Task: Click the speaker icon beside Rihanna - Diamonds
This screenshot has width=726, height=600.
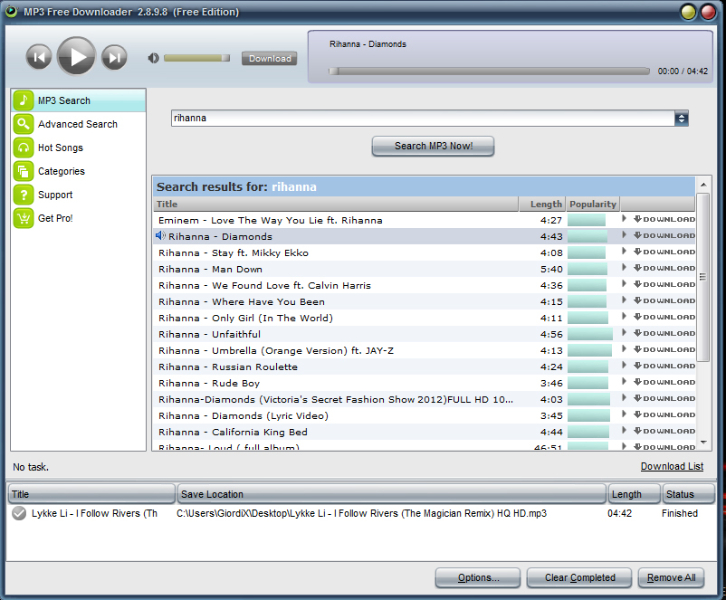Action: coord(160,236)
